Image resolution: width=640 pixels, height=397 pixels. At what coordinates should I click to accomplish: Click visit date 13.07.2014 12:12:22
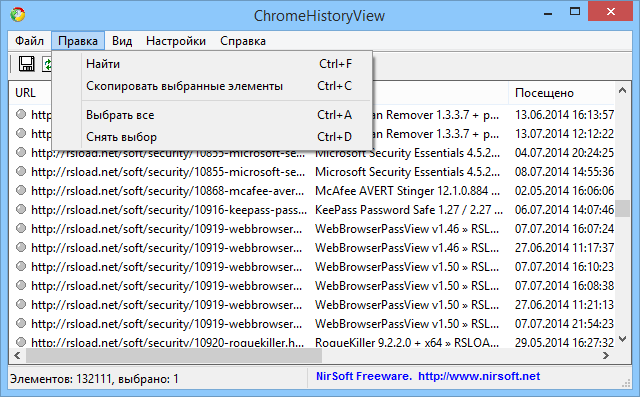pos(564,133)
